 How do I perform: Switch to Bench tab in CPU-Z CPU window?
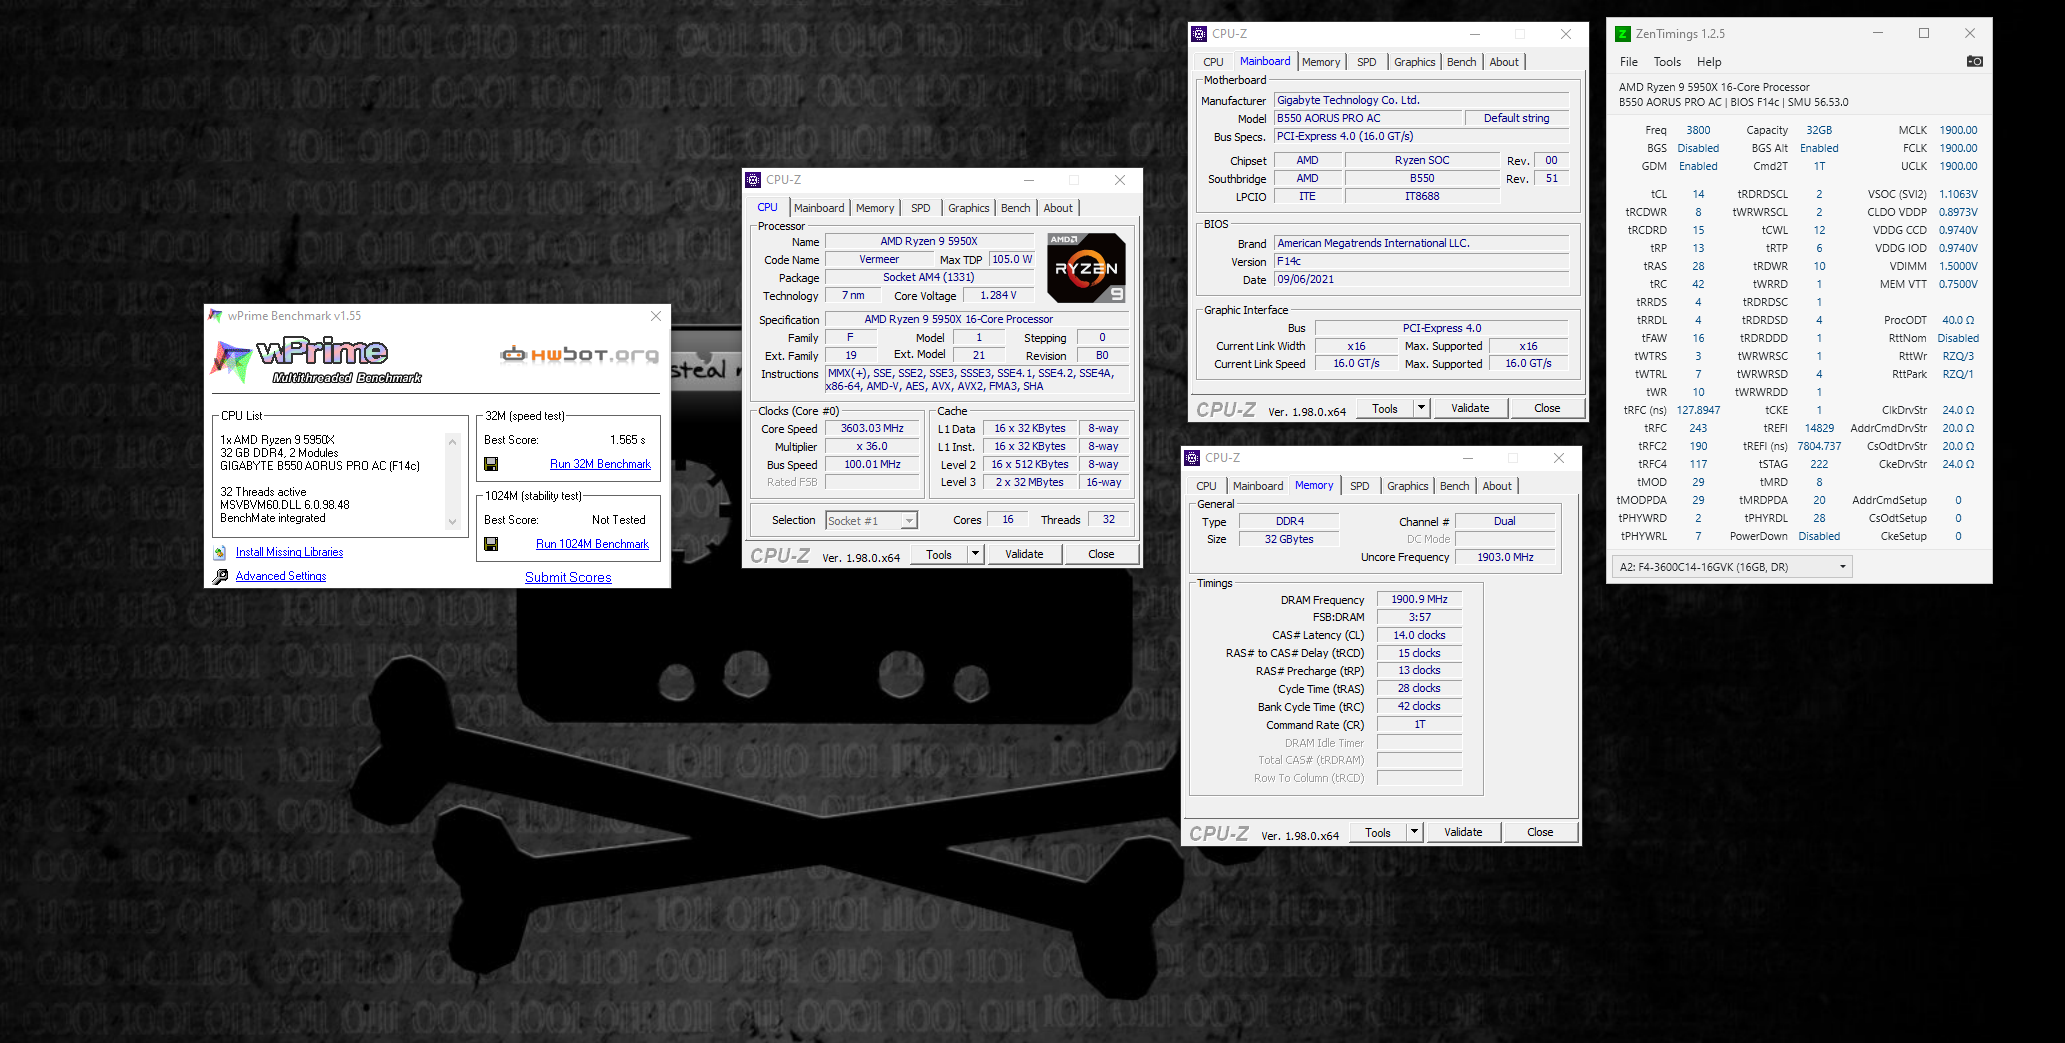coord(1015,208)
